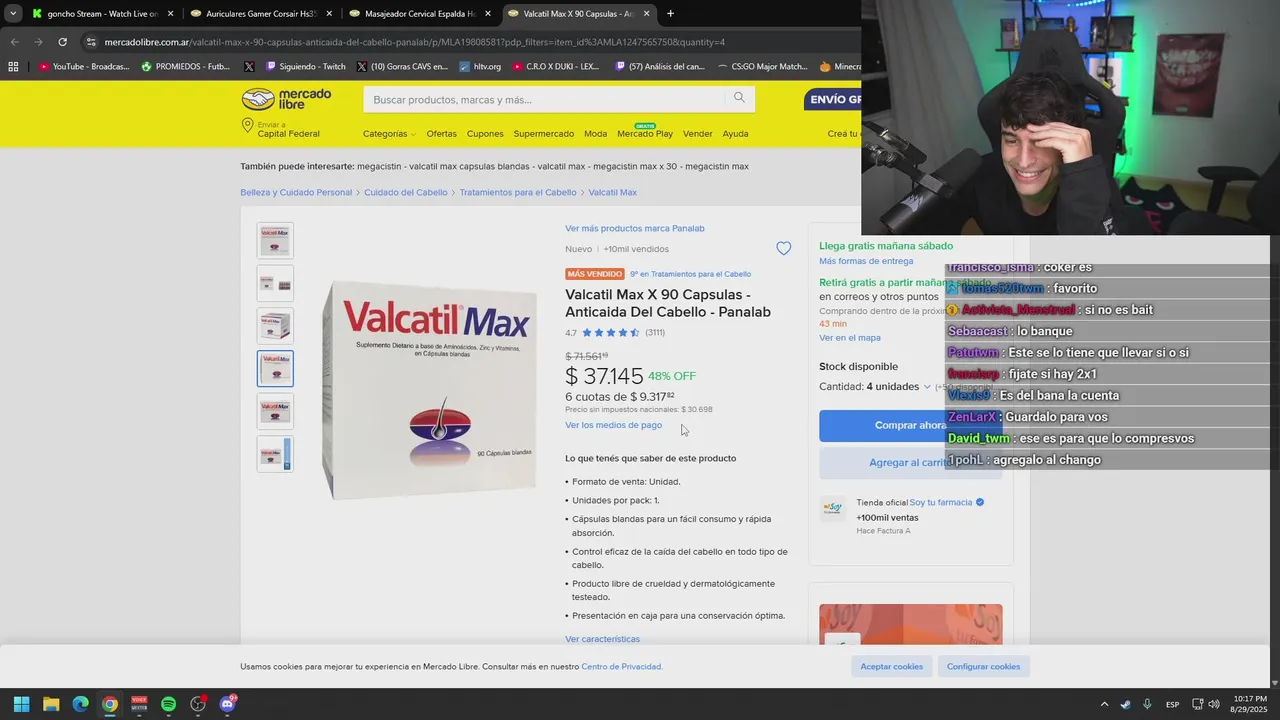Screen dimensions: 1280x720
Task: Open a new browser tab with plus button
Action: pos(670,14)
